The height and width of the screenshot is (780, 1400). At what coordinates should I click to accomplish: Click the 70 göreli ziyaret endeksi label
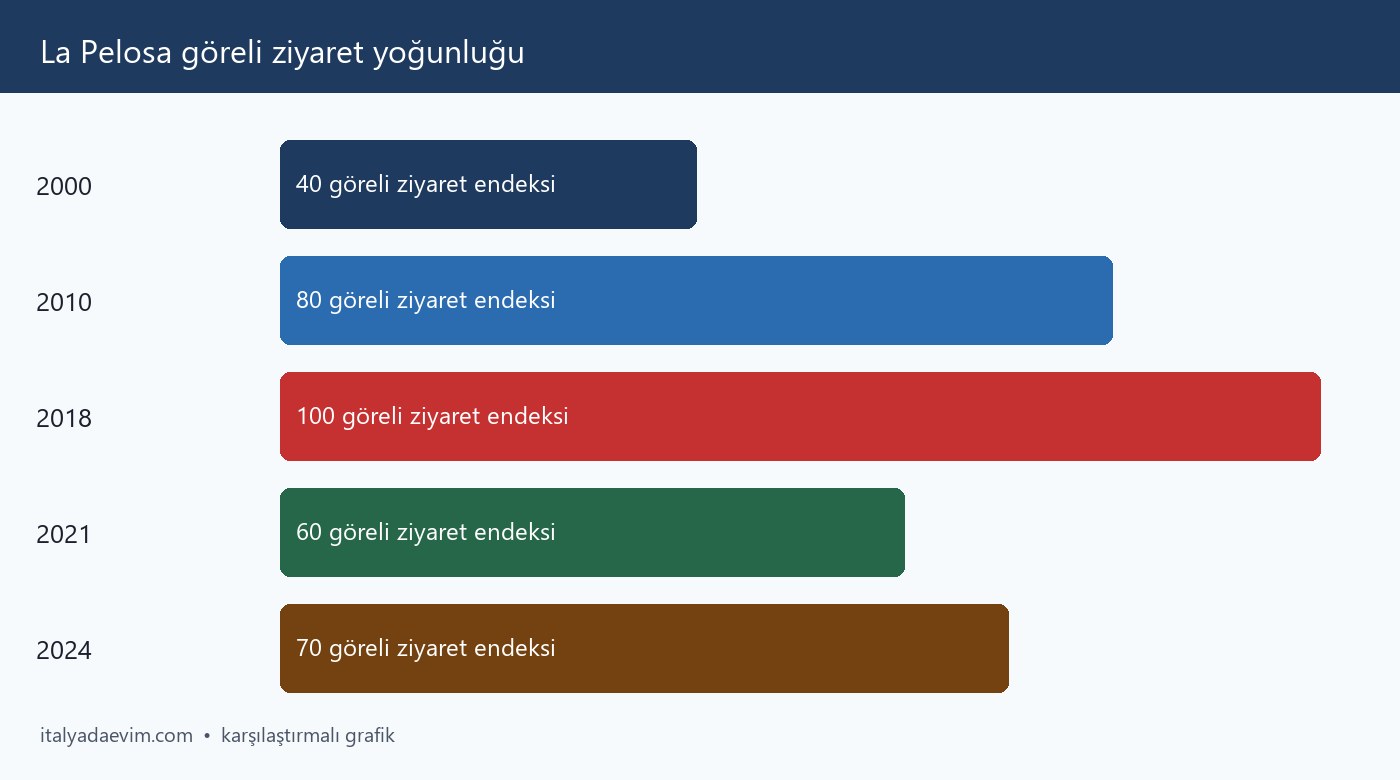[x=426, y=649]
